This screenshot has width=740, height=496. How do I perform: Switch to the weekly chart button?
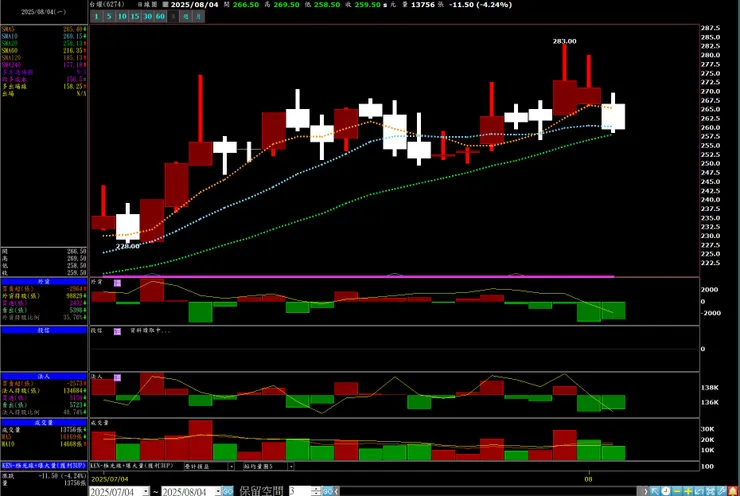[186, 17]
